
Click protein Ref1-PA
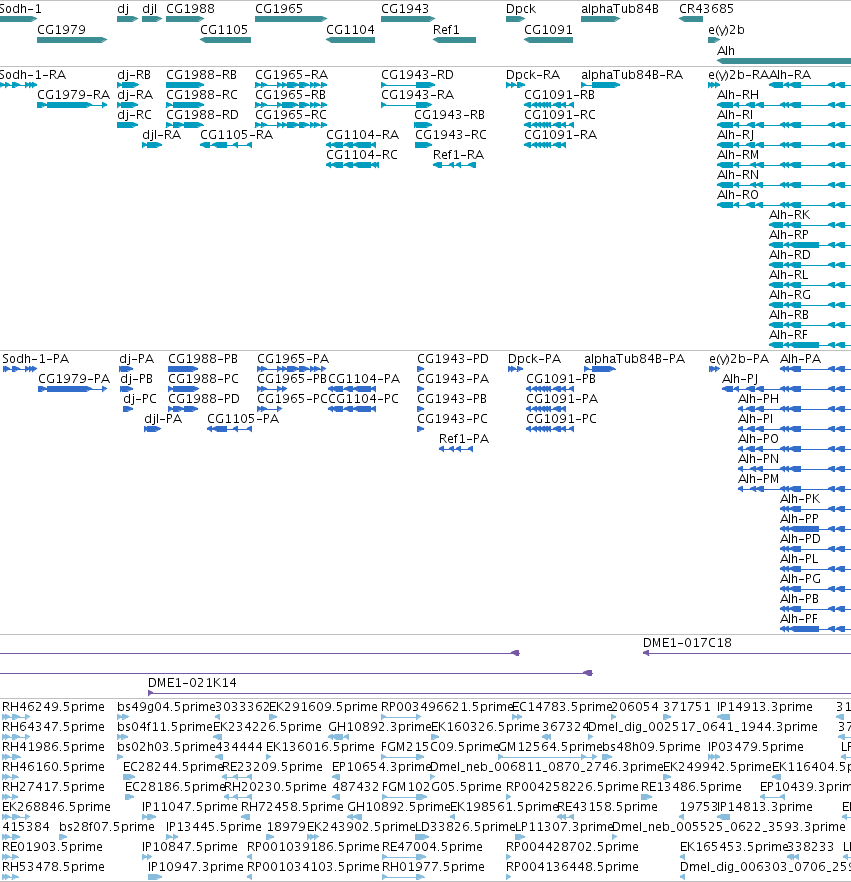tap(456, 449)
